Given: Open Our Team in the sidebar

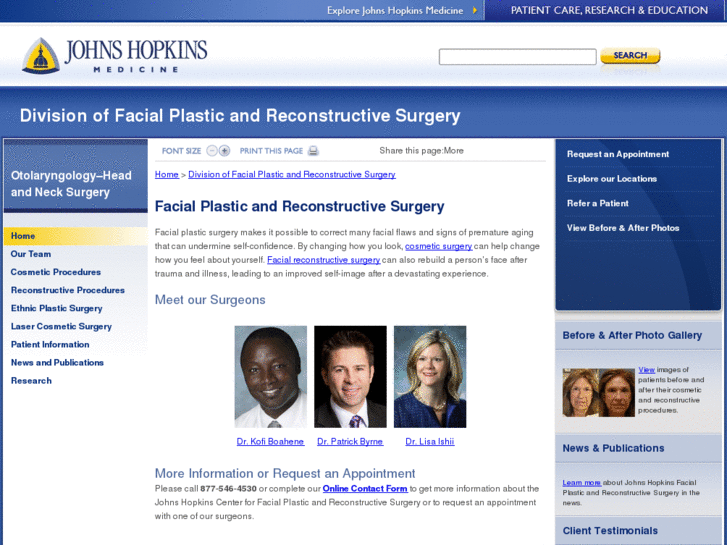Looking at the screenshot, I should pos(31,254).
